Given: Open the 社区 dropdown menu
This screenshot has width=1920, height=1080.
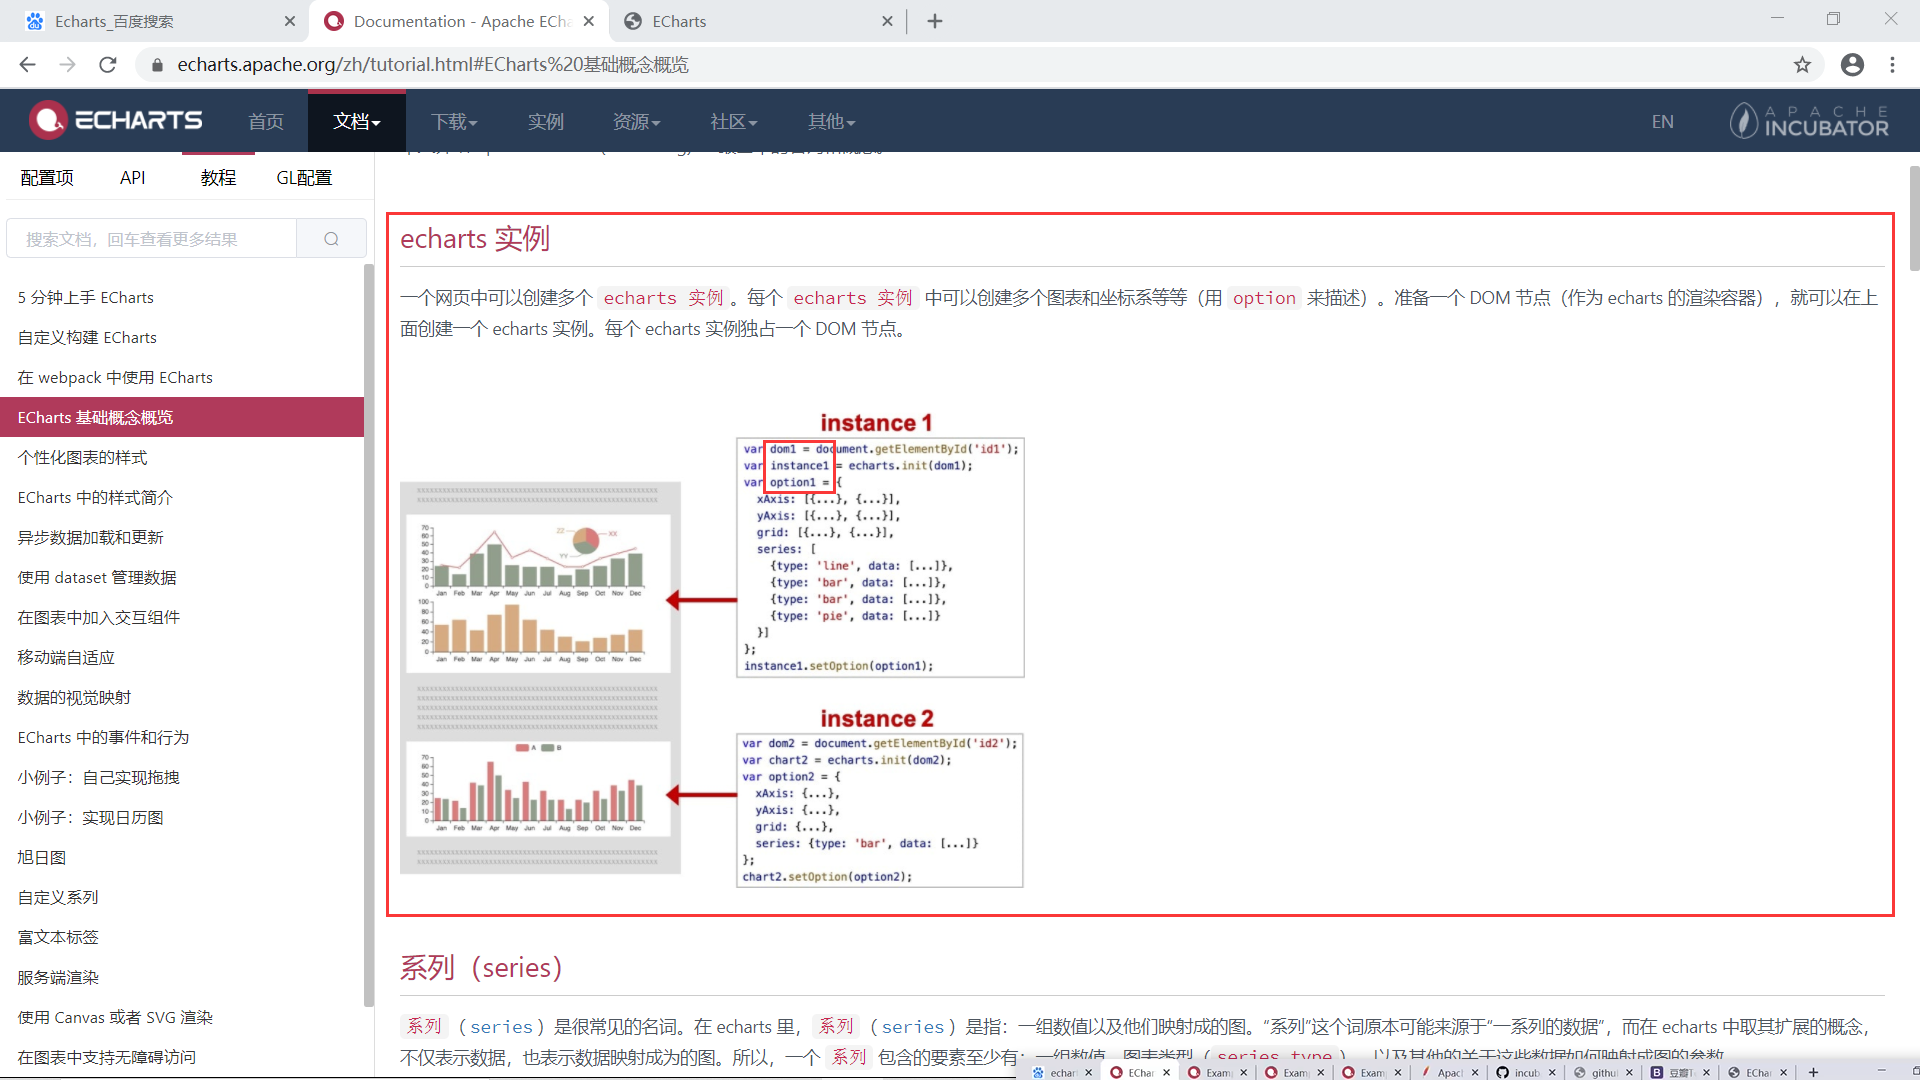Looking at the screenshot, I should point(733,121).
